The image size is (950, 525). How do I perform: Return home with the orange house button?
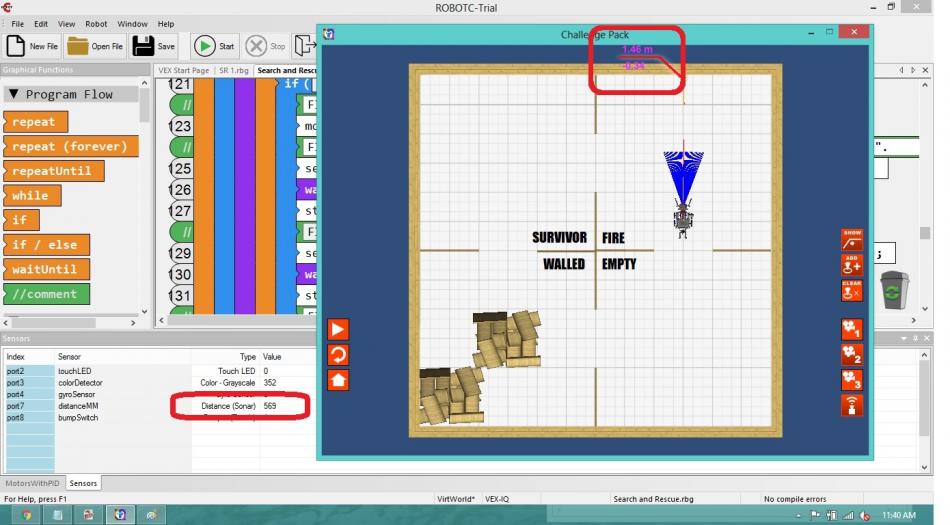click(x=338, y=380)
